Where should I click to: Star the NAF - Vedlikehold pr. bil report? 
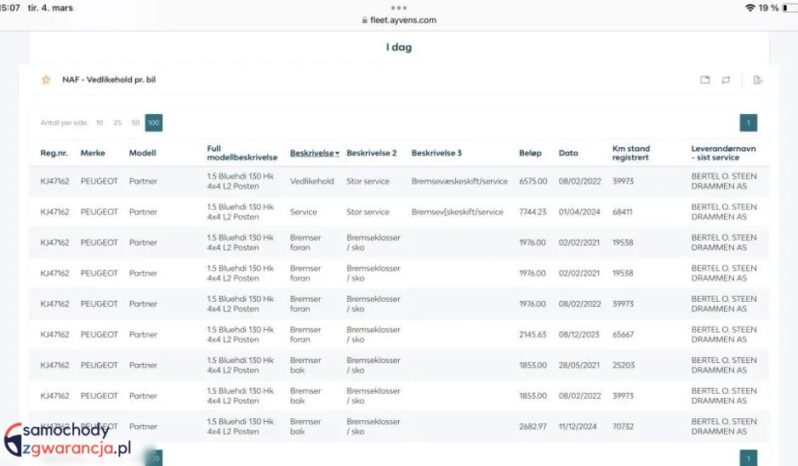coord(46,79)
